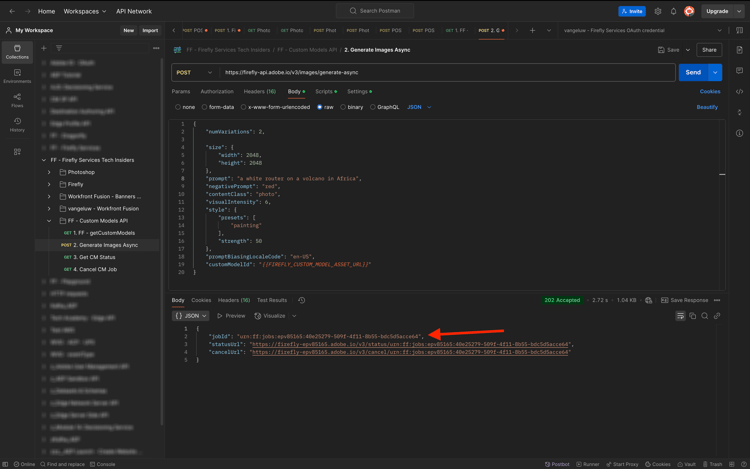Open the Test Results response tab

271,300
